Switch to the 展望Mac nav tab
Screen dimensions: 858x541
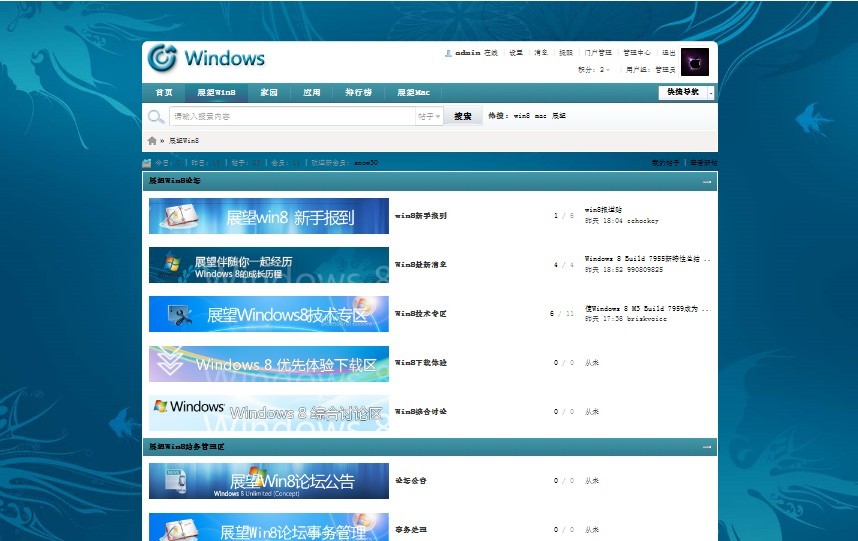pyautogui.click(x=413, y=92)
